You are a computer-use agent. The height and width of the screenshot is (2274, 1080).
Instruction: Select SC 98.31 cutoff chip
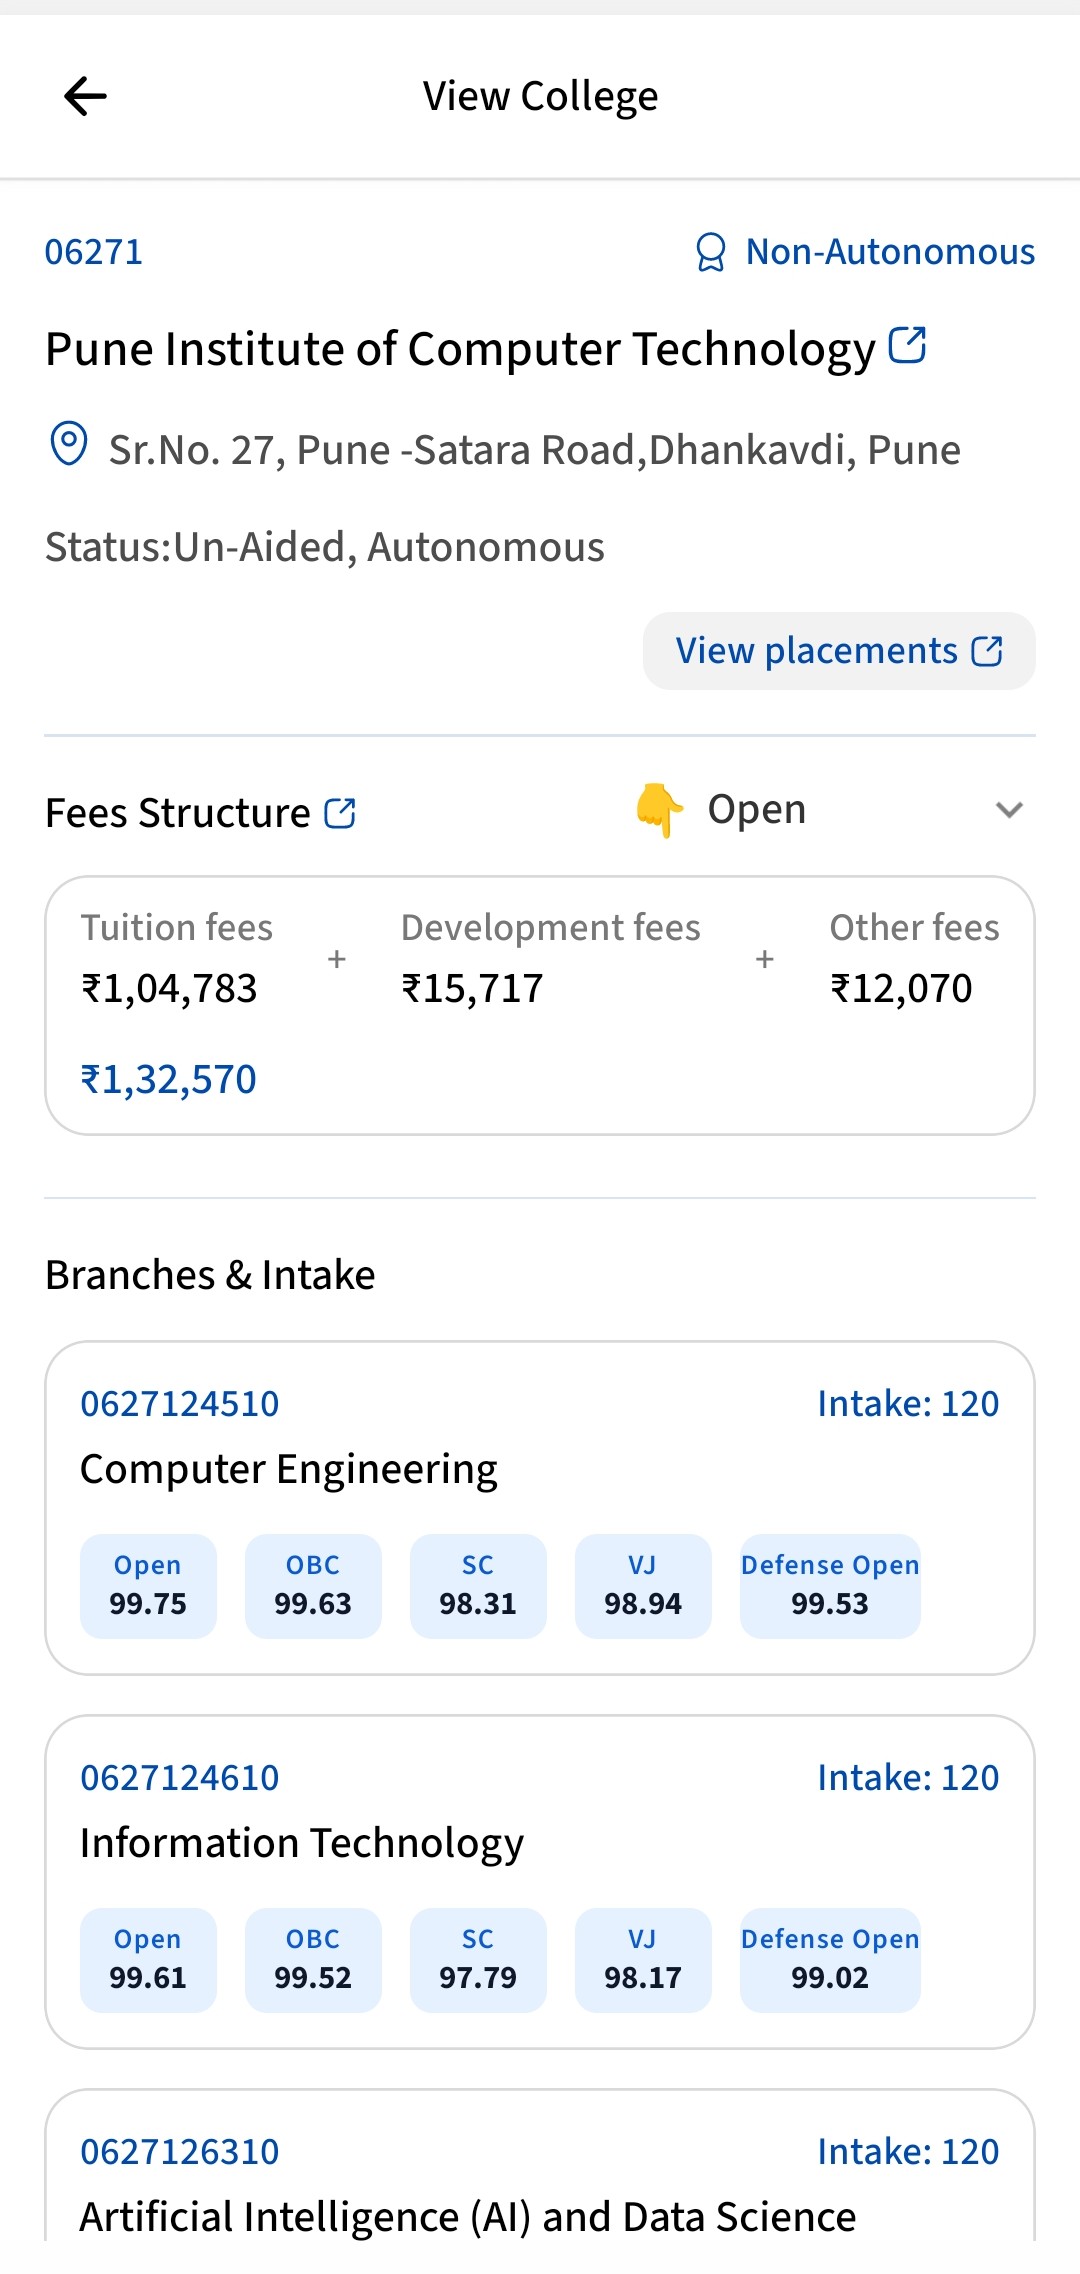478,1586
